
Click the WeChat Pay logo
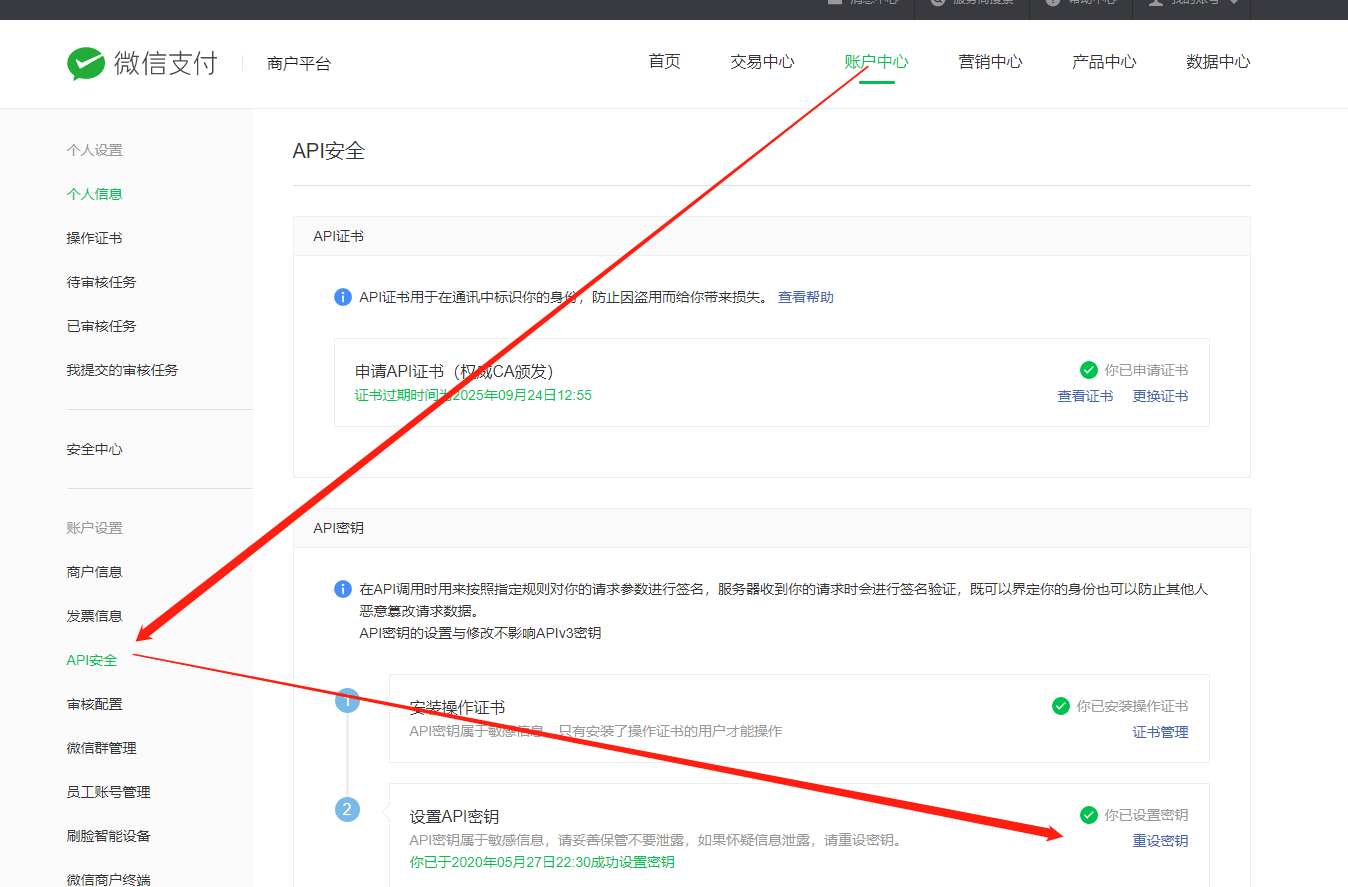click(x=141, y=63)
